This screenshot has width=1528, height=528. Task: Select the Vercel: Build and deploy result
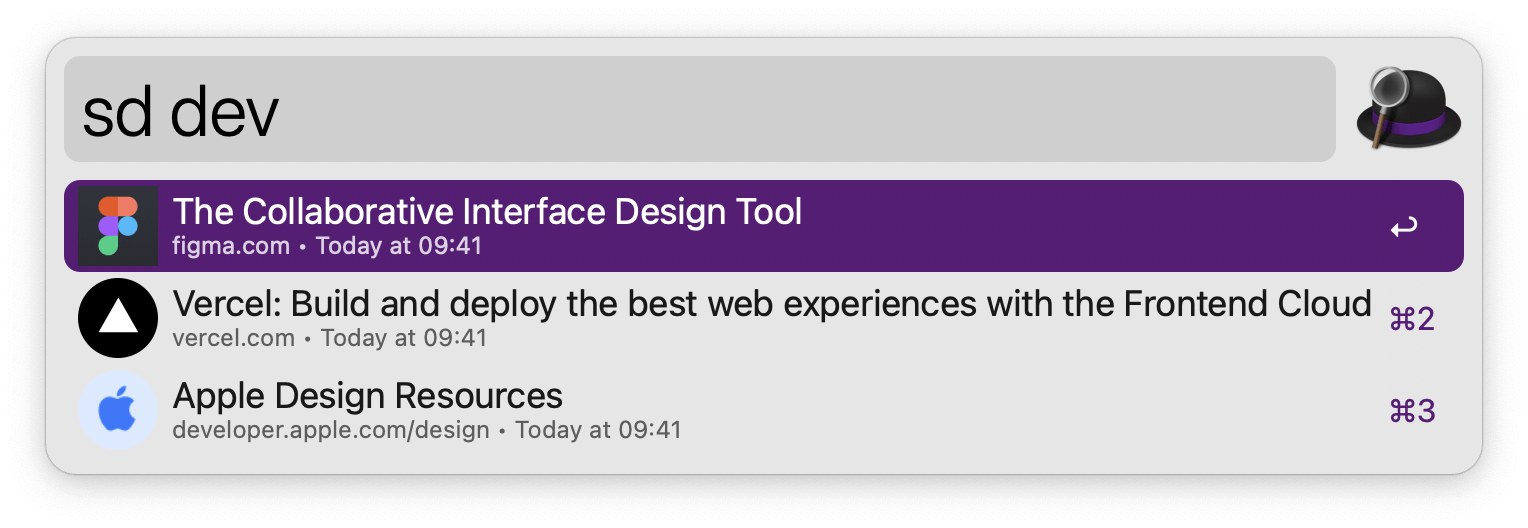[x=764, y=318]
